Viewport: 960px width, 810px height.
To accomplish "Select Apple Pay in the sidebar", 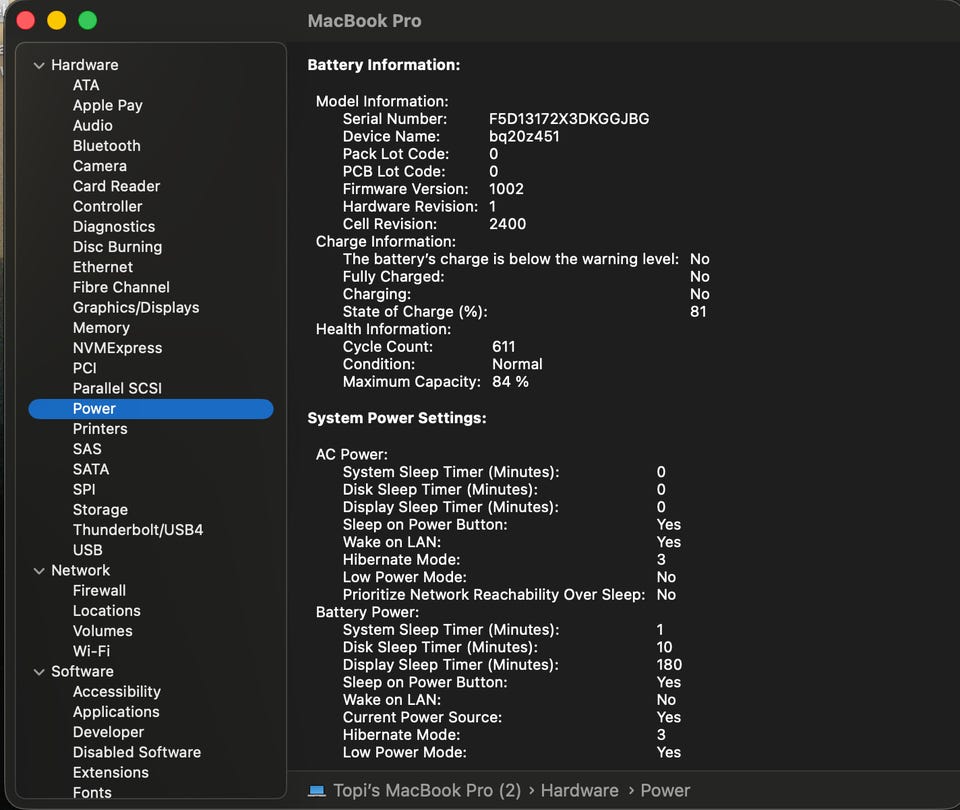I will [108, 105].
